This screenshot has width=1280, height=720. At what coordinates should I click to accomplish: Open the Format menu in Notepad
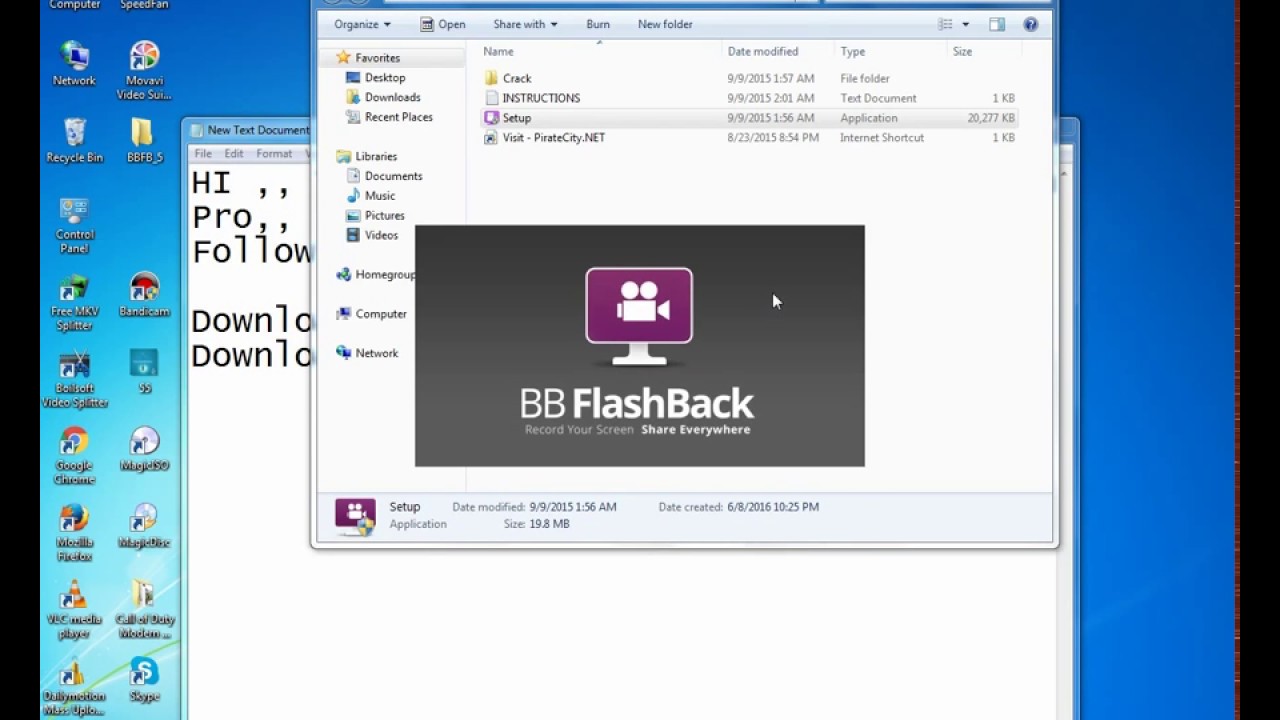point(274,154)
